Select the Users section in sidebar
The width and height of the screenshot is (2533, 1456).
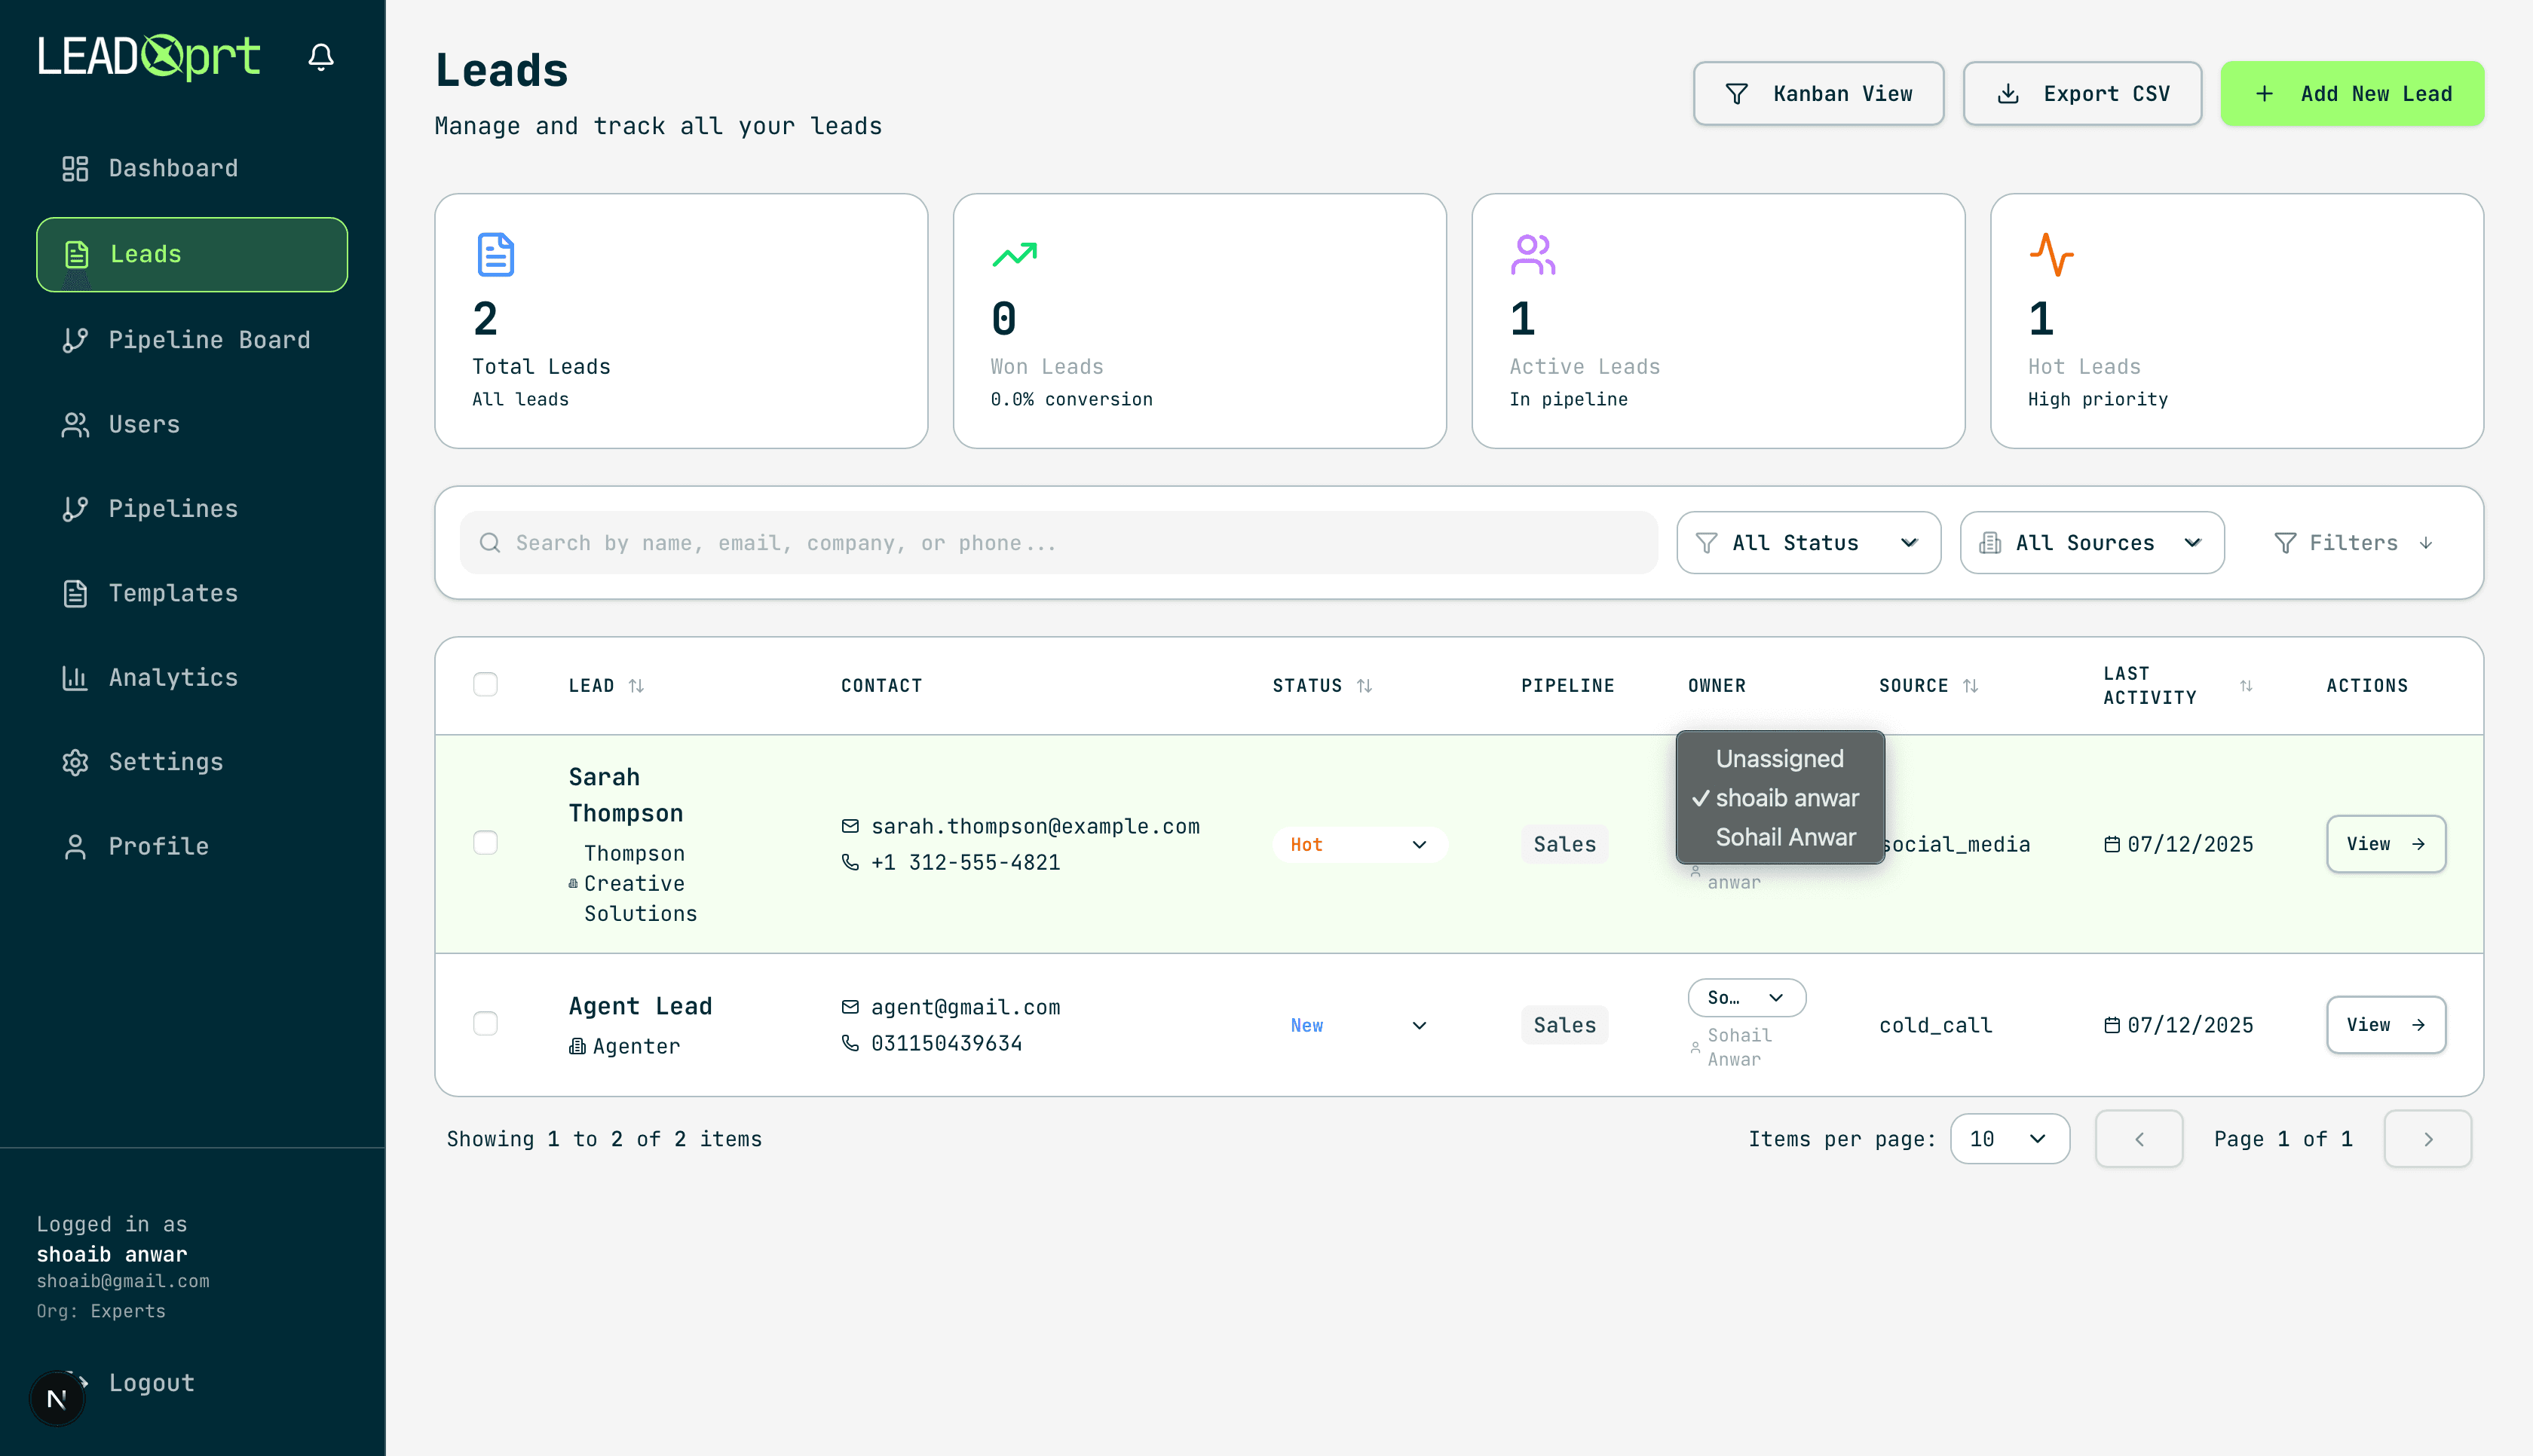(x=143, y=424)
